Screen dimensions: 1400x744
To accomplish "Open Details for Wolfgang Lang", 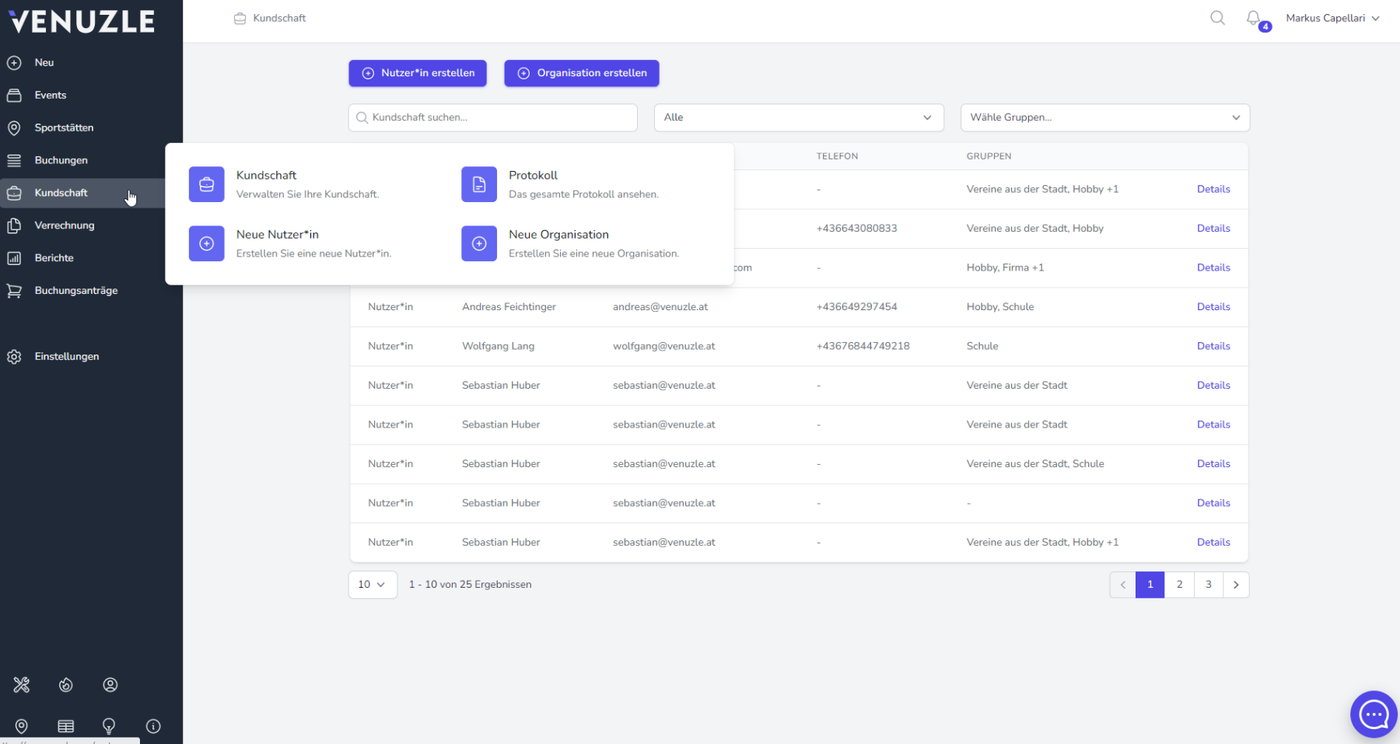I will tap(1213, 346).
